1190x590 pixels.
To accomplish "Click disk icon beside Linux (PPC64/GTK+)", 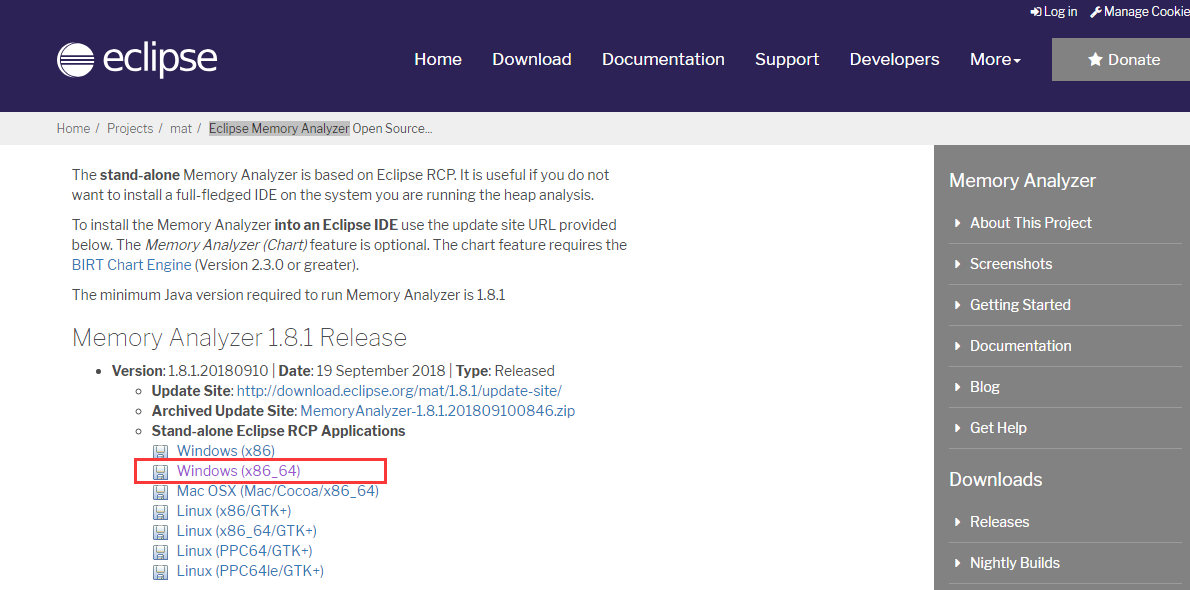I will coord(160,551).
